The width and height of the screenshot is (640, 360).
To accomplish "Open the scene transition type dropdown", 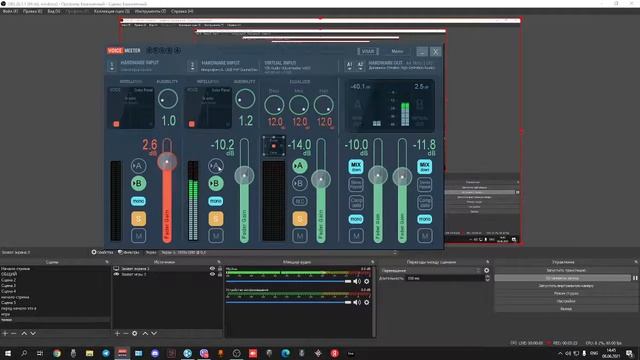I will tap(431, 270).
